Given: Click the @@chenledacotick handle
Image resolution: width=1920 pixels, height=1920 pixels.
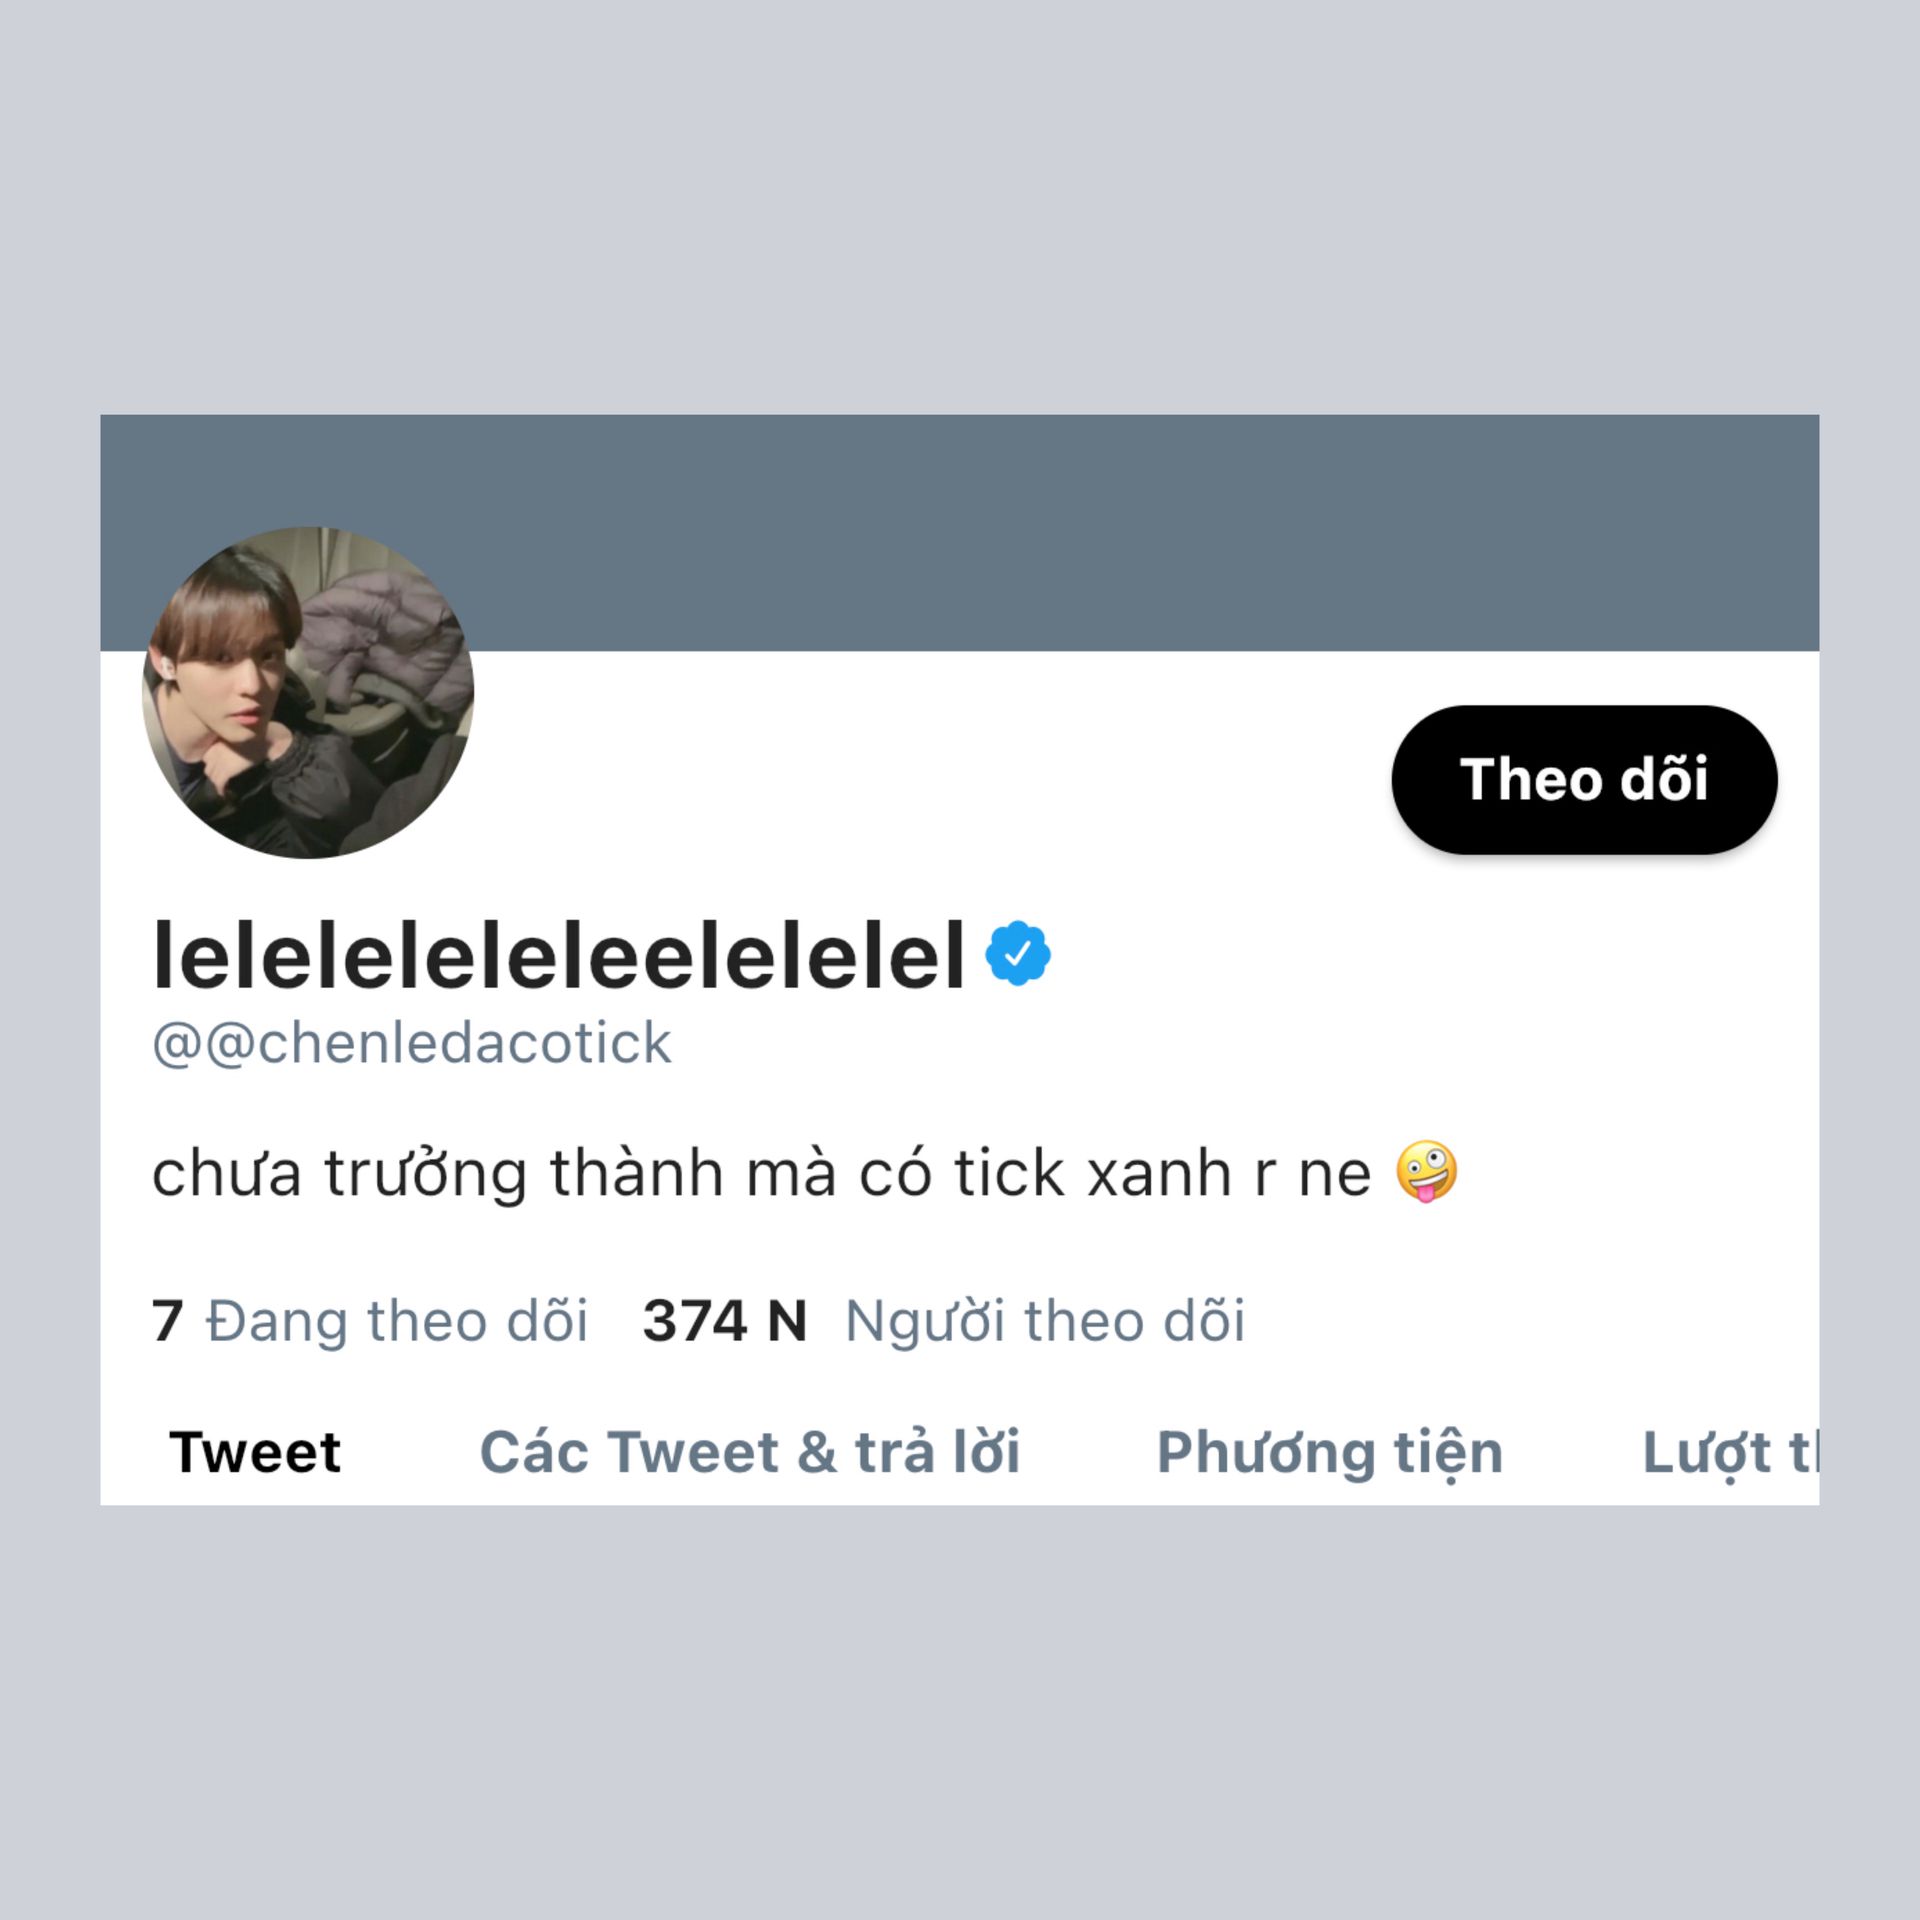Looking at the screenshot, I should point(411,1043).
